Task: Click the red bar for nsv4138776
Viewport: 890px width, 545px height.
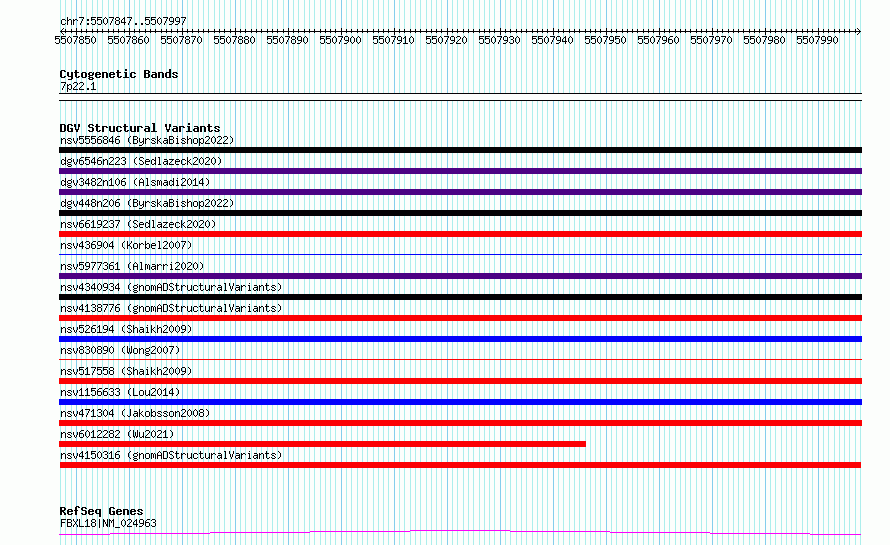Action: click(460, 318)
